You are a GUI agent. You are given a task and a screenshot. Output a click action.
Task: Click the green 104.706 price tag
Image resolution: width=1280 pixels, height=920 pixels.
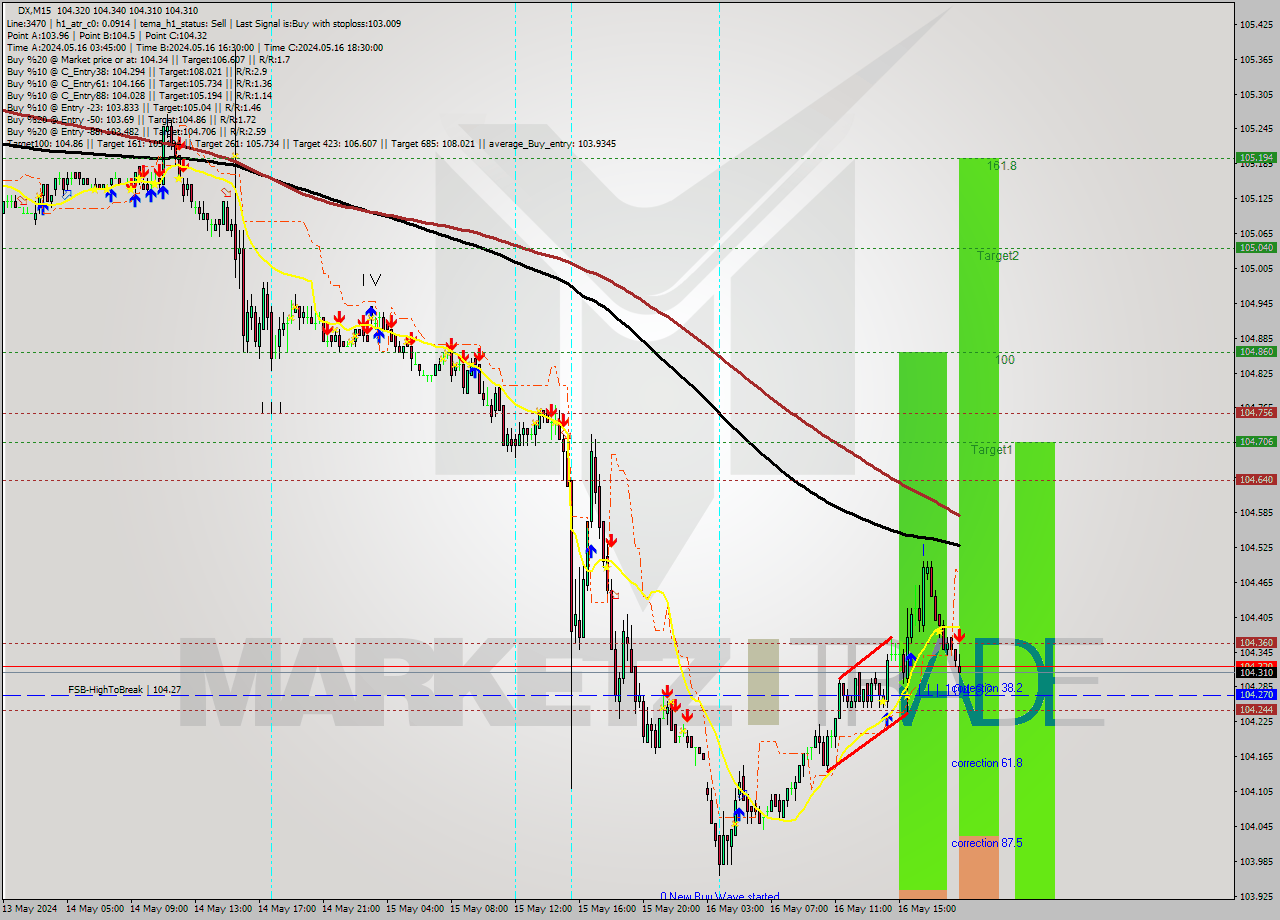pyautogui.click(x=1256, y=441)
